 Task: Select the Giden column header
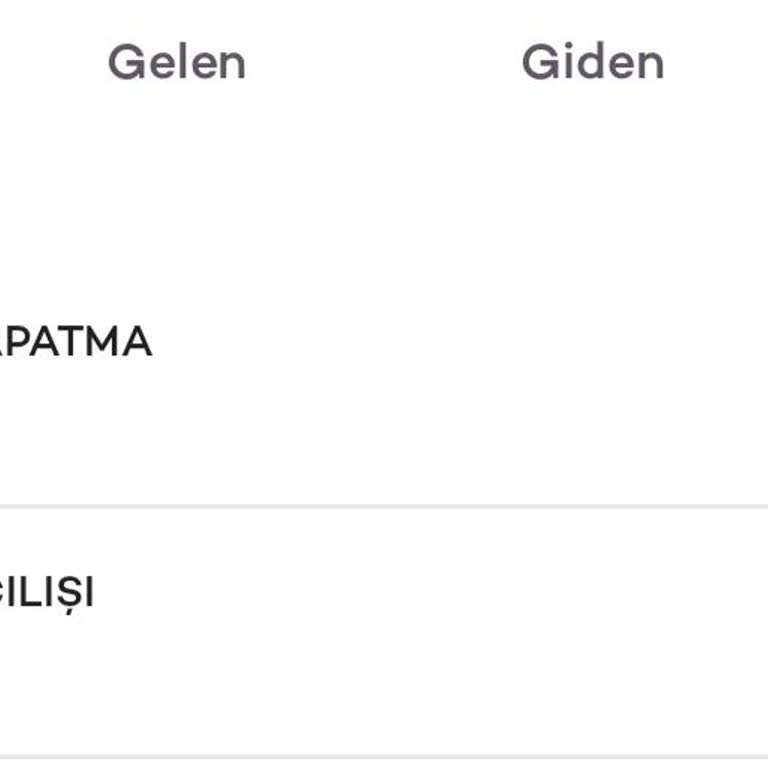pos(592,62)
